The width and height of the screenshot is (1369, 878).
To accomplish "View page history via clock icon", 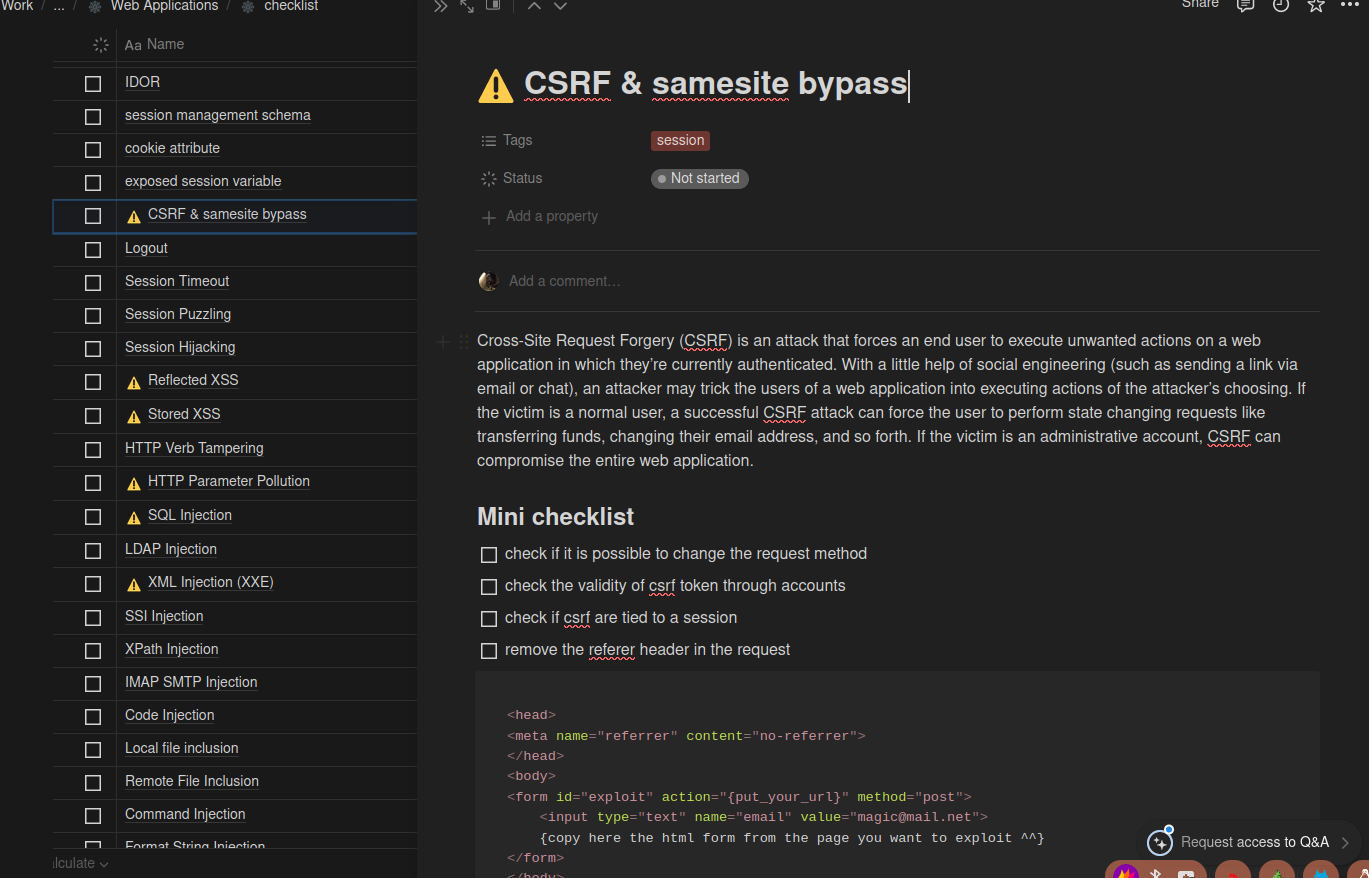I will click(1280, 5).
